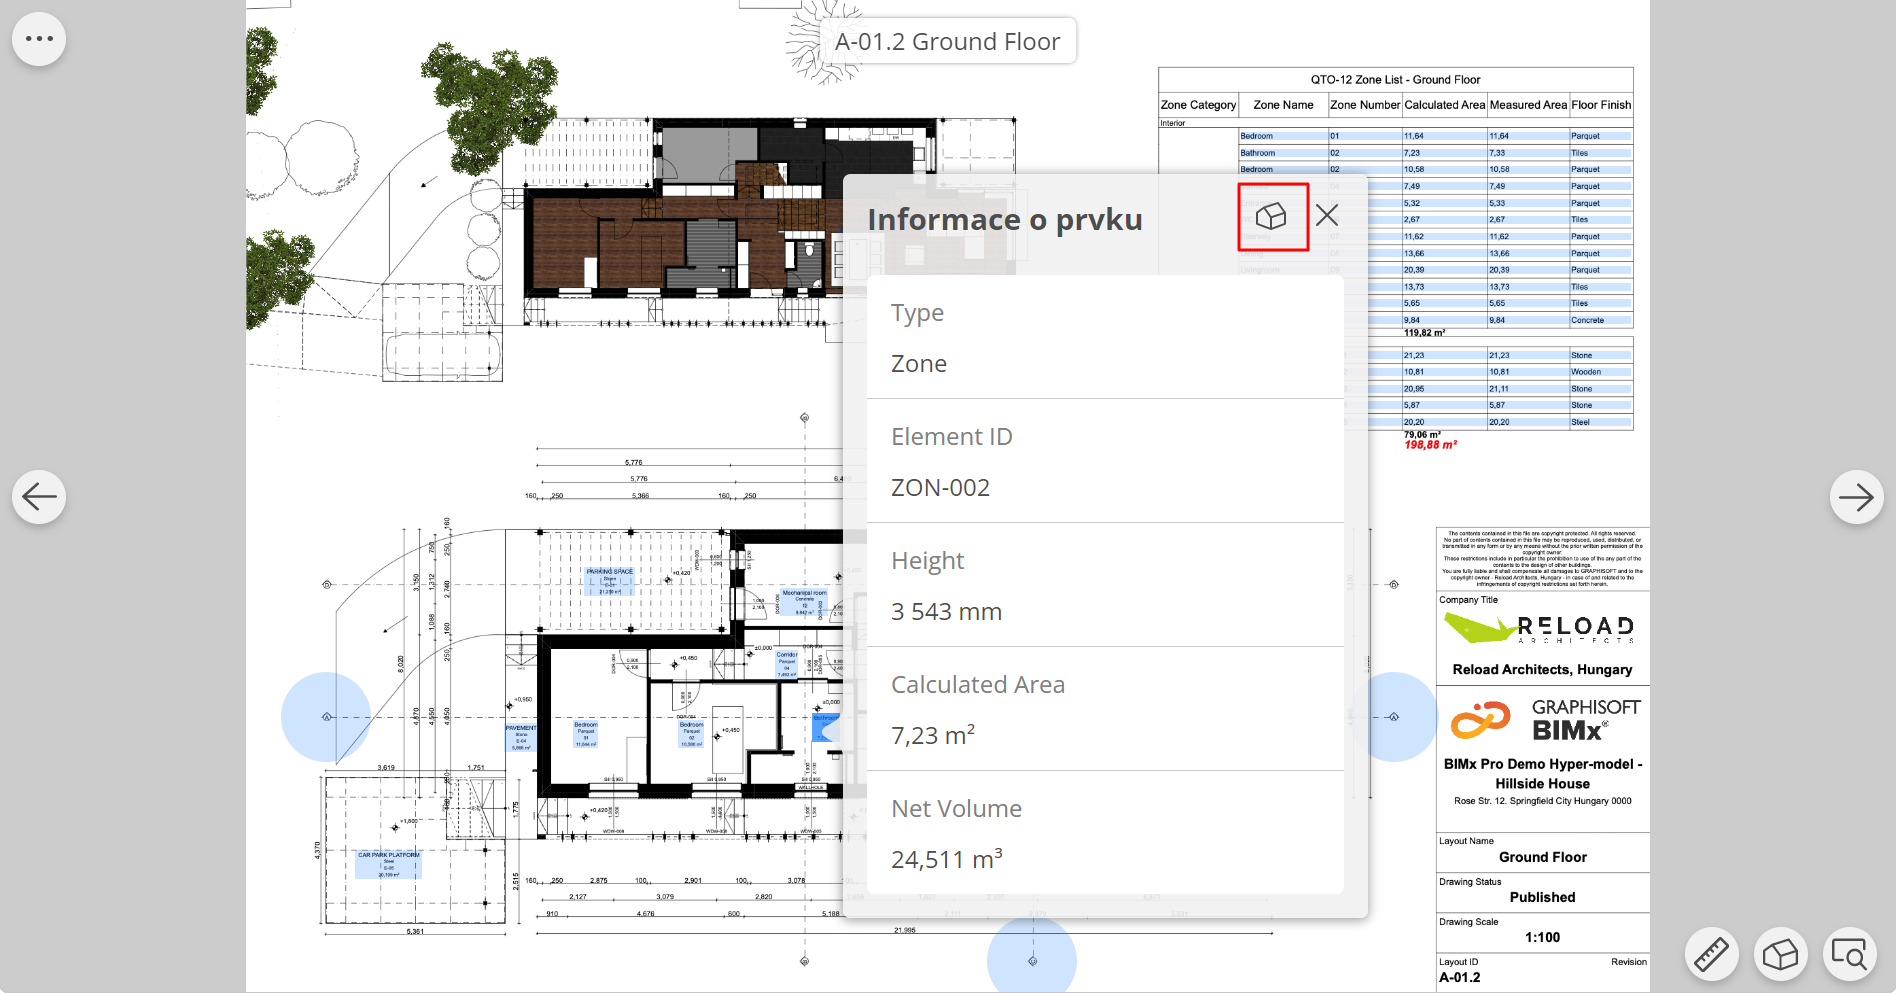1896x993 pixels.
Task: Click the Floor Finish column header
Action: 1601,105
